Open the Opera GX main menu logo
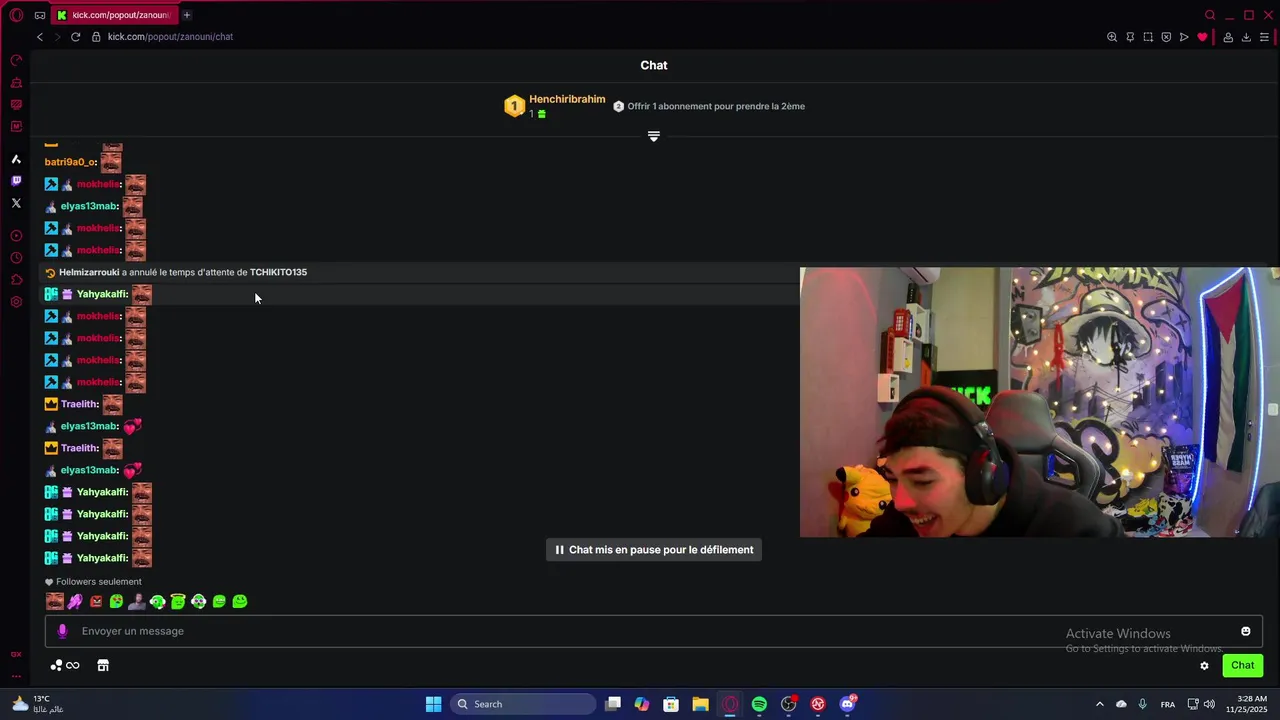The width and height of the screenshot is (1280, 720). 16,15
